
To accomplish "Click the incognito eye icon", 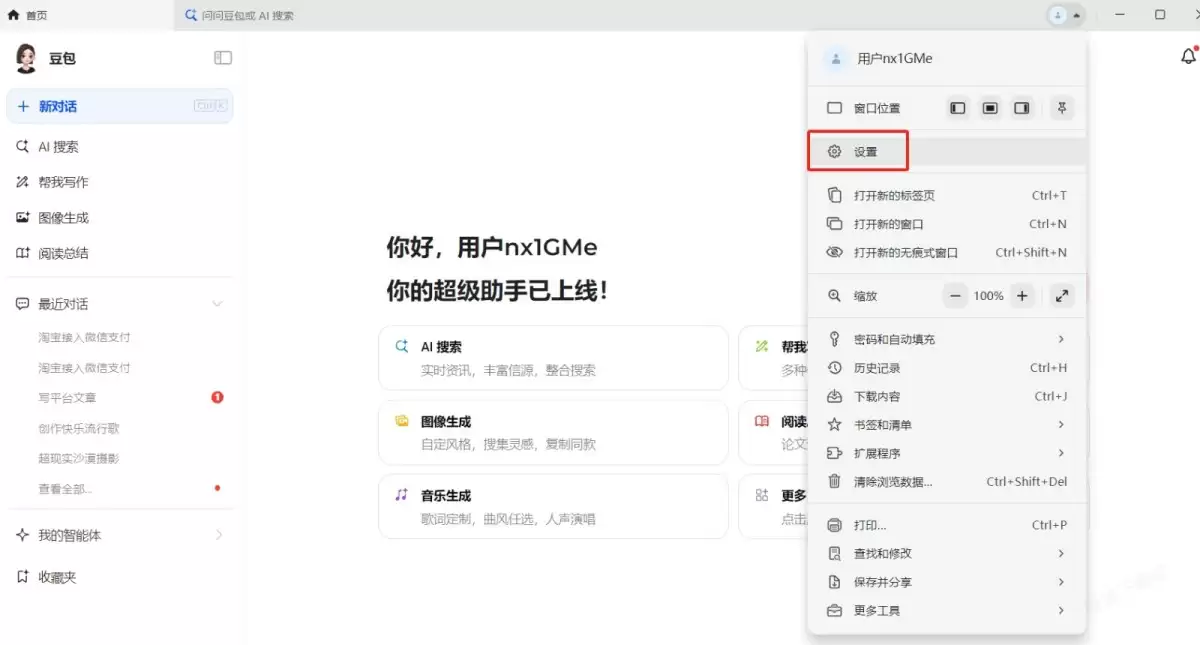I will pyautogui.click(x=834, y=253).
